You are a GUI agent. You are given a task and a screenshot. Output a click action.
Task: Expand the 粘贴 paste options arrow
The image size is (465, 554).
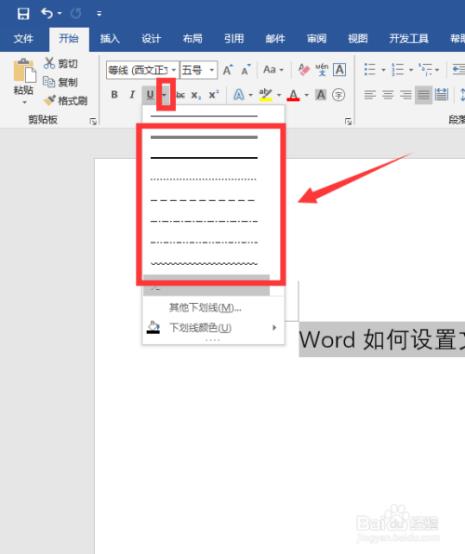(24, 102)
